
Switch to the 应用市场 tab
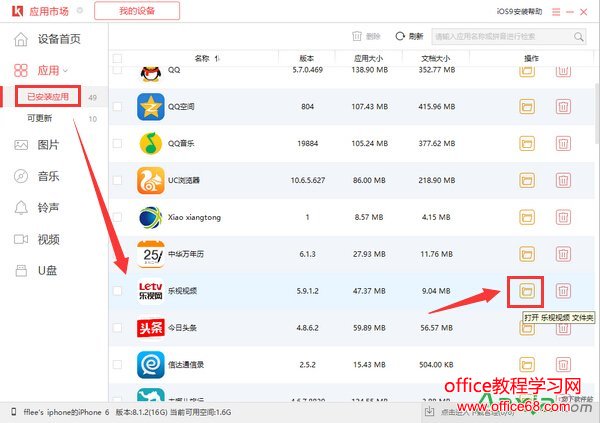49,11
